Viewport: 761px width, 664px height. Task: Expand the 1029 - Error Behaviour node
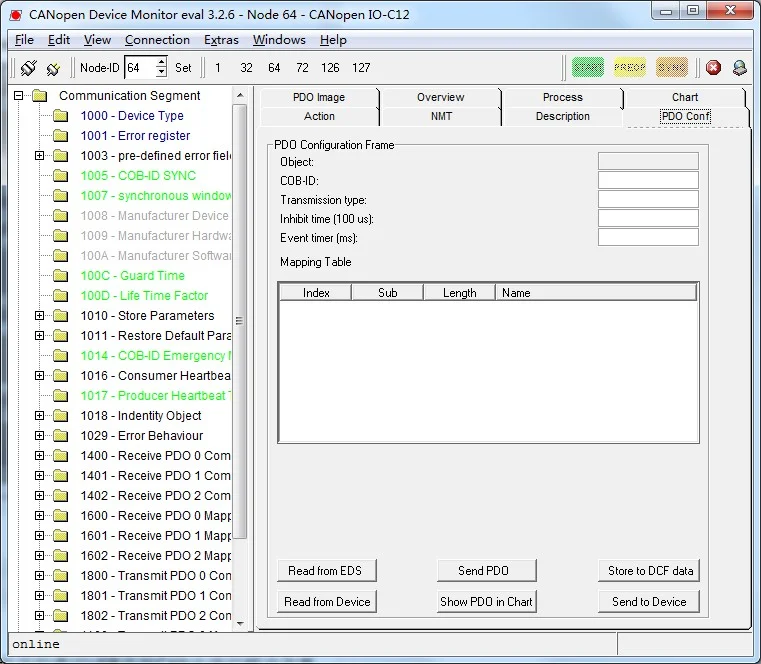39,435
